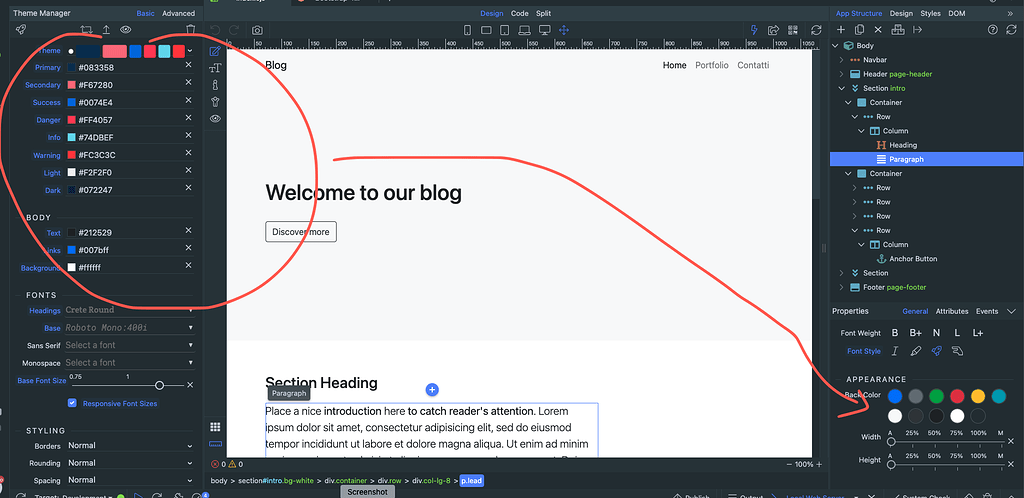Click the Discover more button
This screenshot has width=1024, height=498.
click(301, 232)
